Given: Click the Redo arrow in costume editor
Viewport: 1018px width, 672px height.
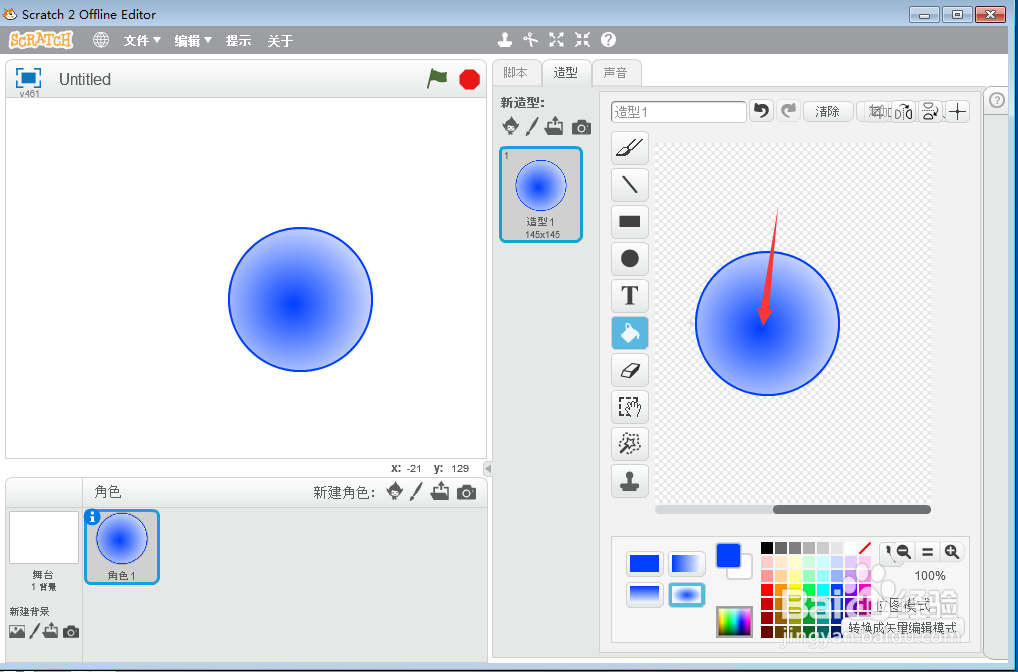Looking at the screenshot, I should pyautogui.click(x=788, y=111).
